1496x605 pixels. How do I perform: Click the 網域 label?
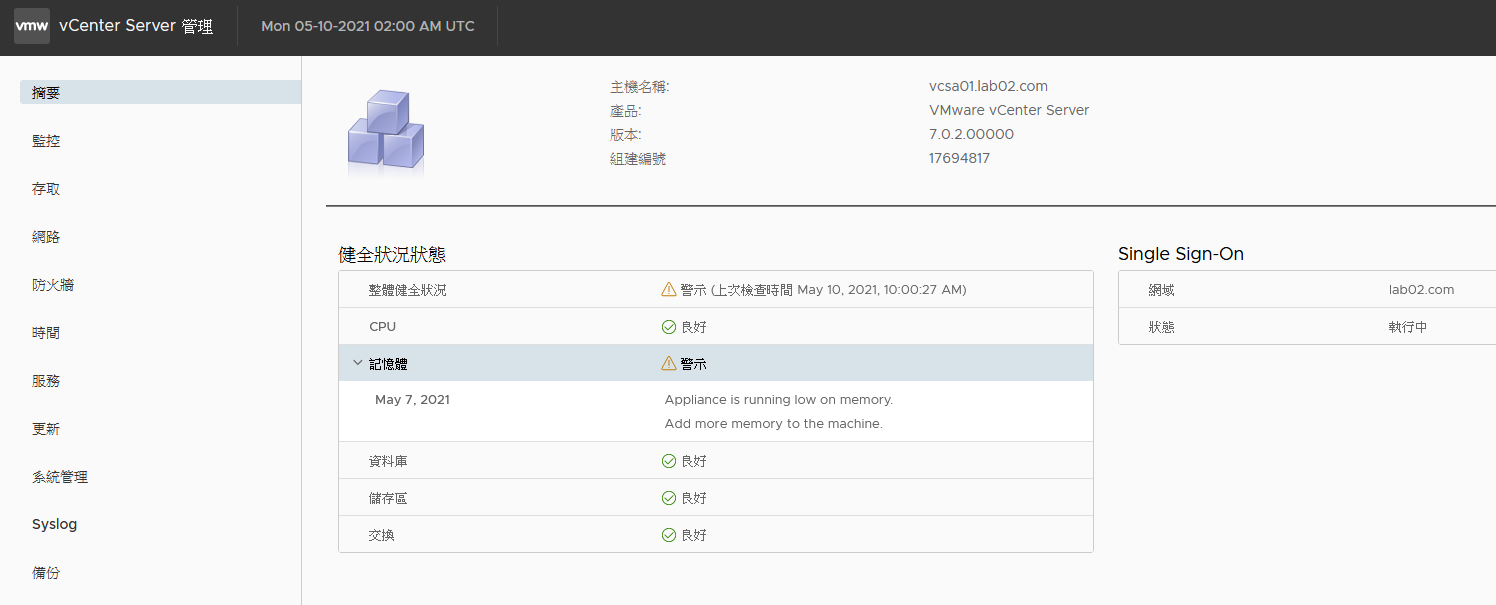1161,290
